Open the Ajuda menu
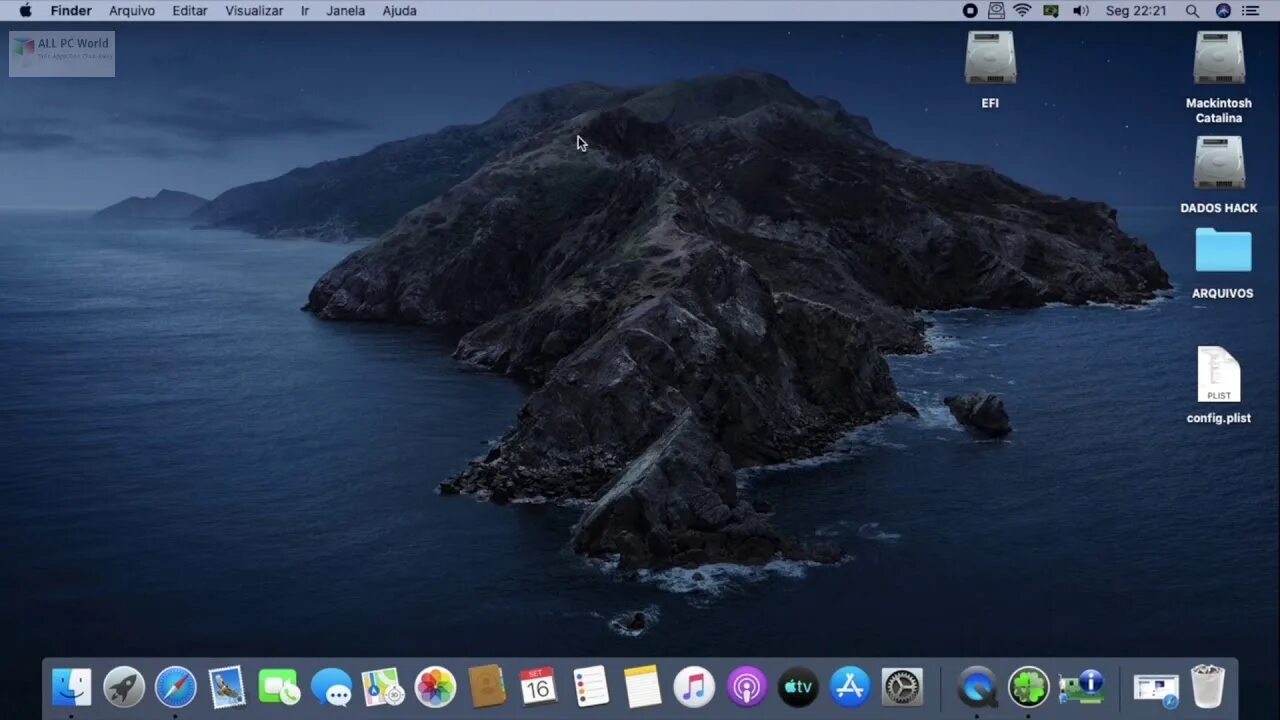Screen dimensions: 1280x720 tap(399, 10)
